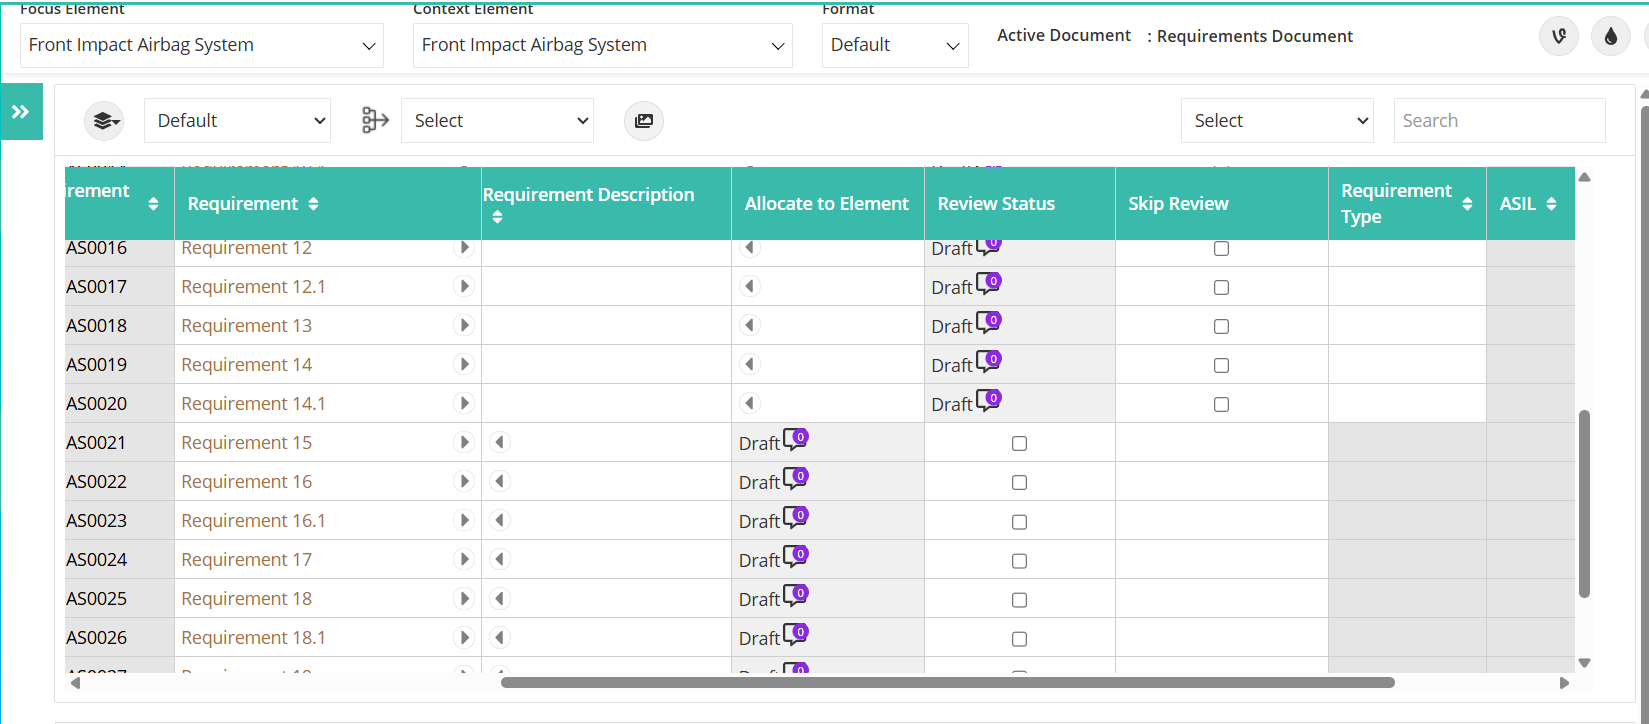Click the right-arrow icon beside Requirement 12

pyautogui.click(x=464, y=248)
